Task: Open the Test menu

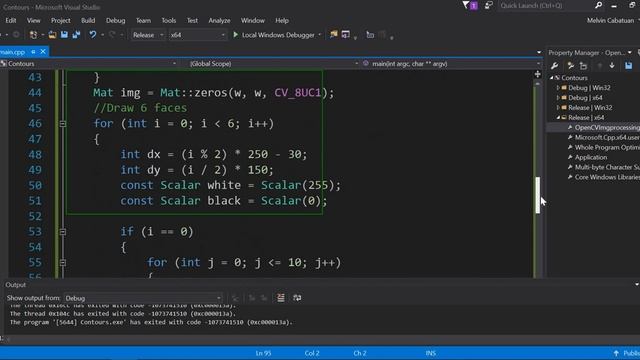Action: tap(192, 20)
